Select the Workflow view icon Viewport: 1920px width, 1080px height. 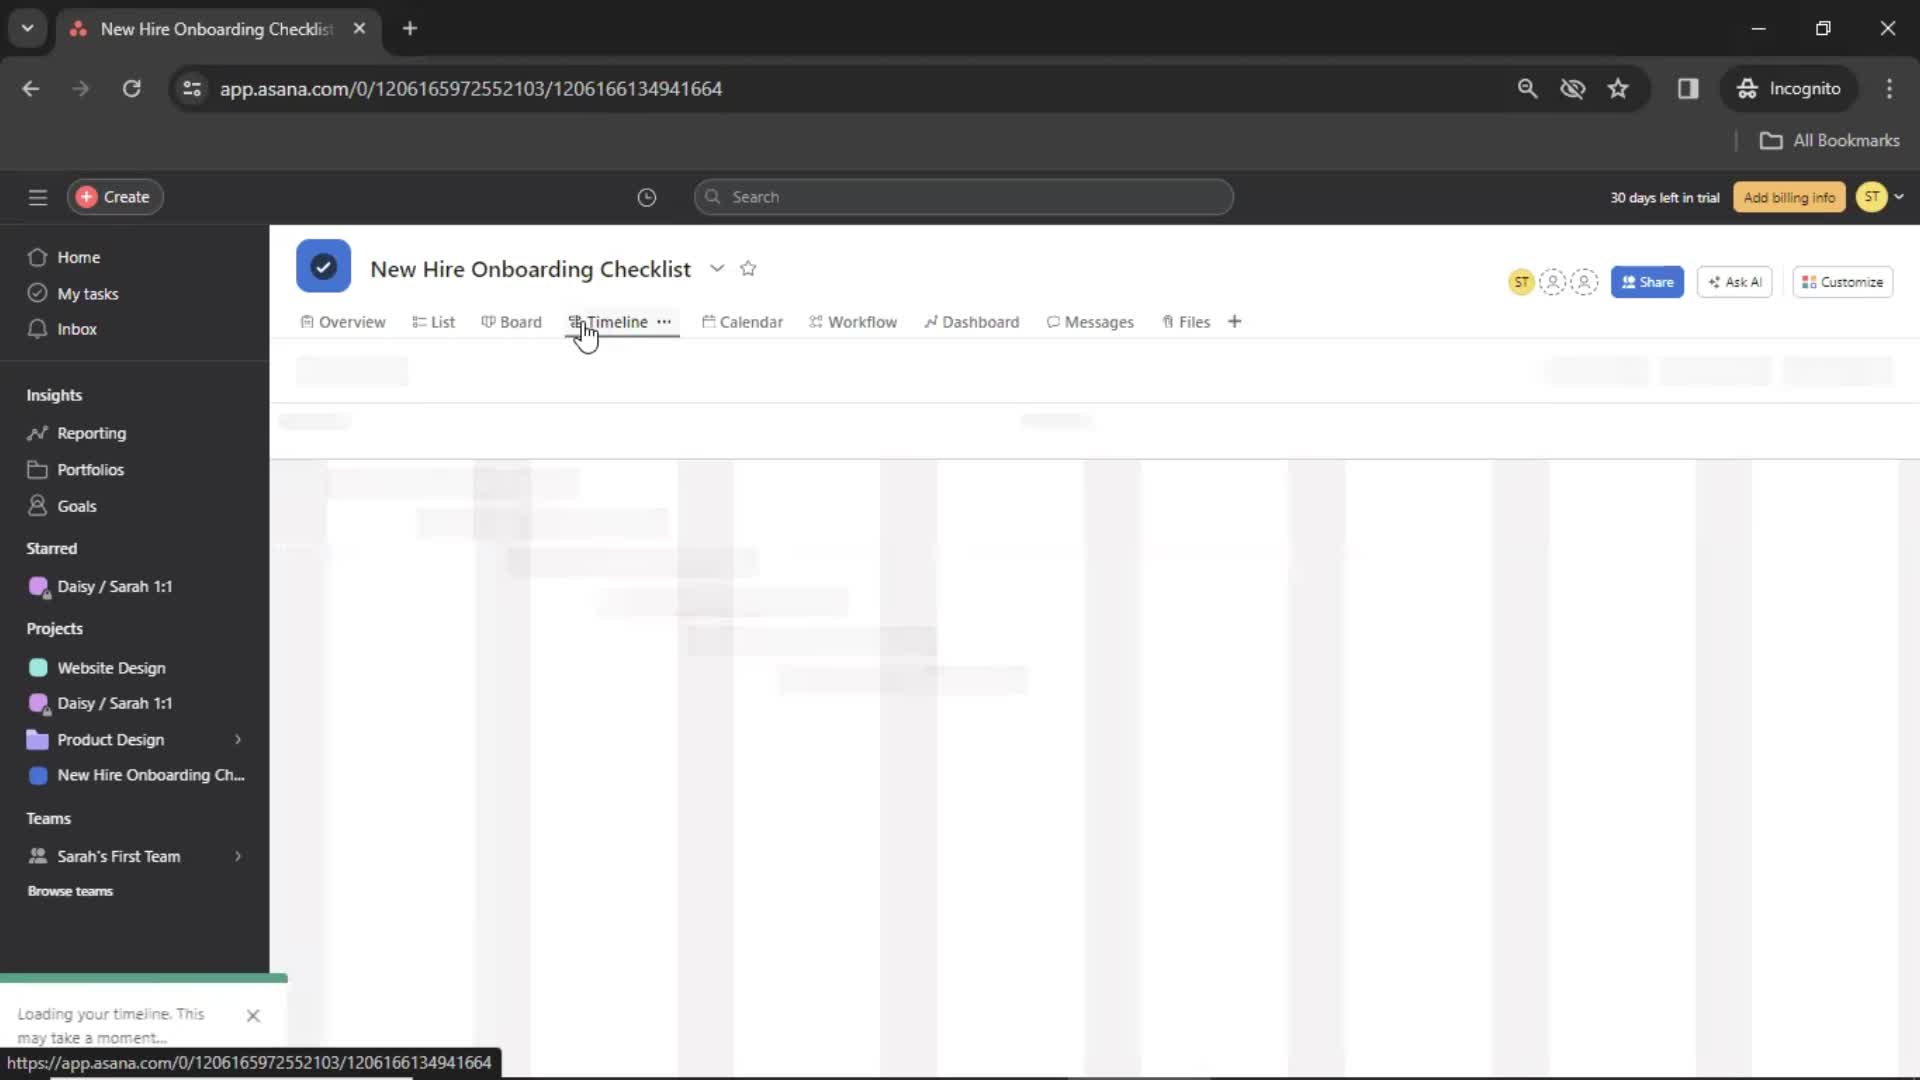click(x=815, y=322)
